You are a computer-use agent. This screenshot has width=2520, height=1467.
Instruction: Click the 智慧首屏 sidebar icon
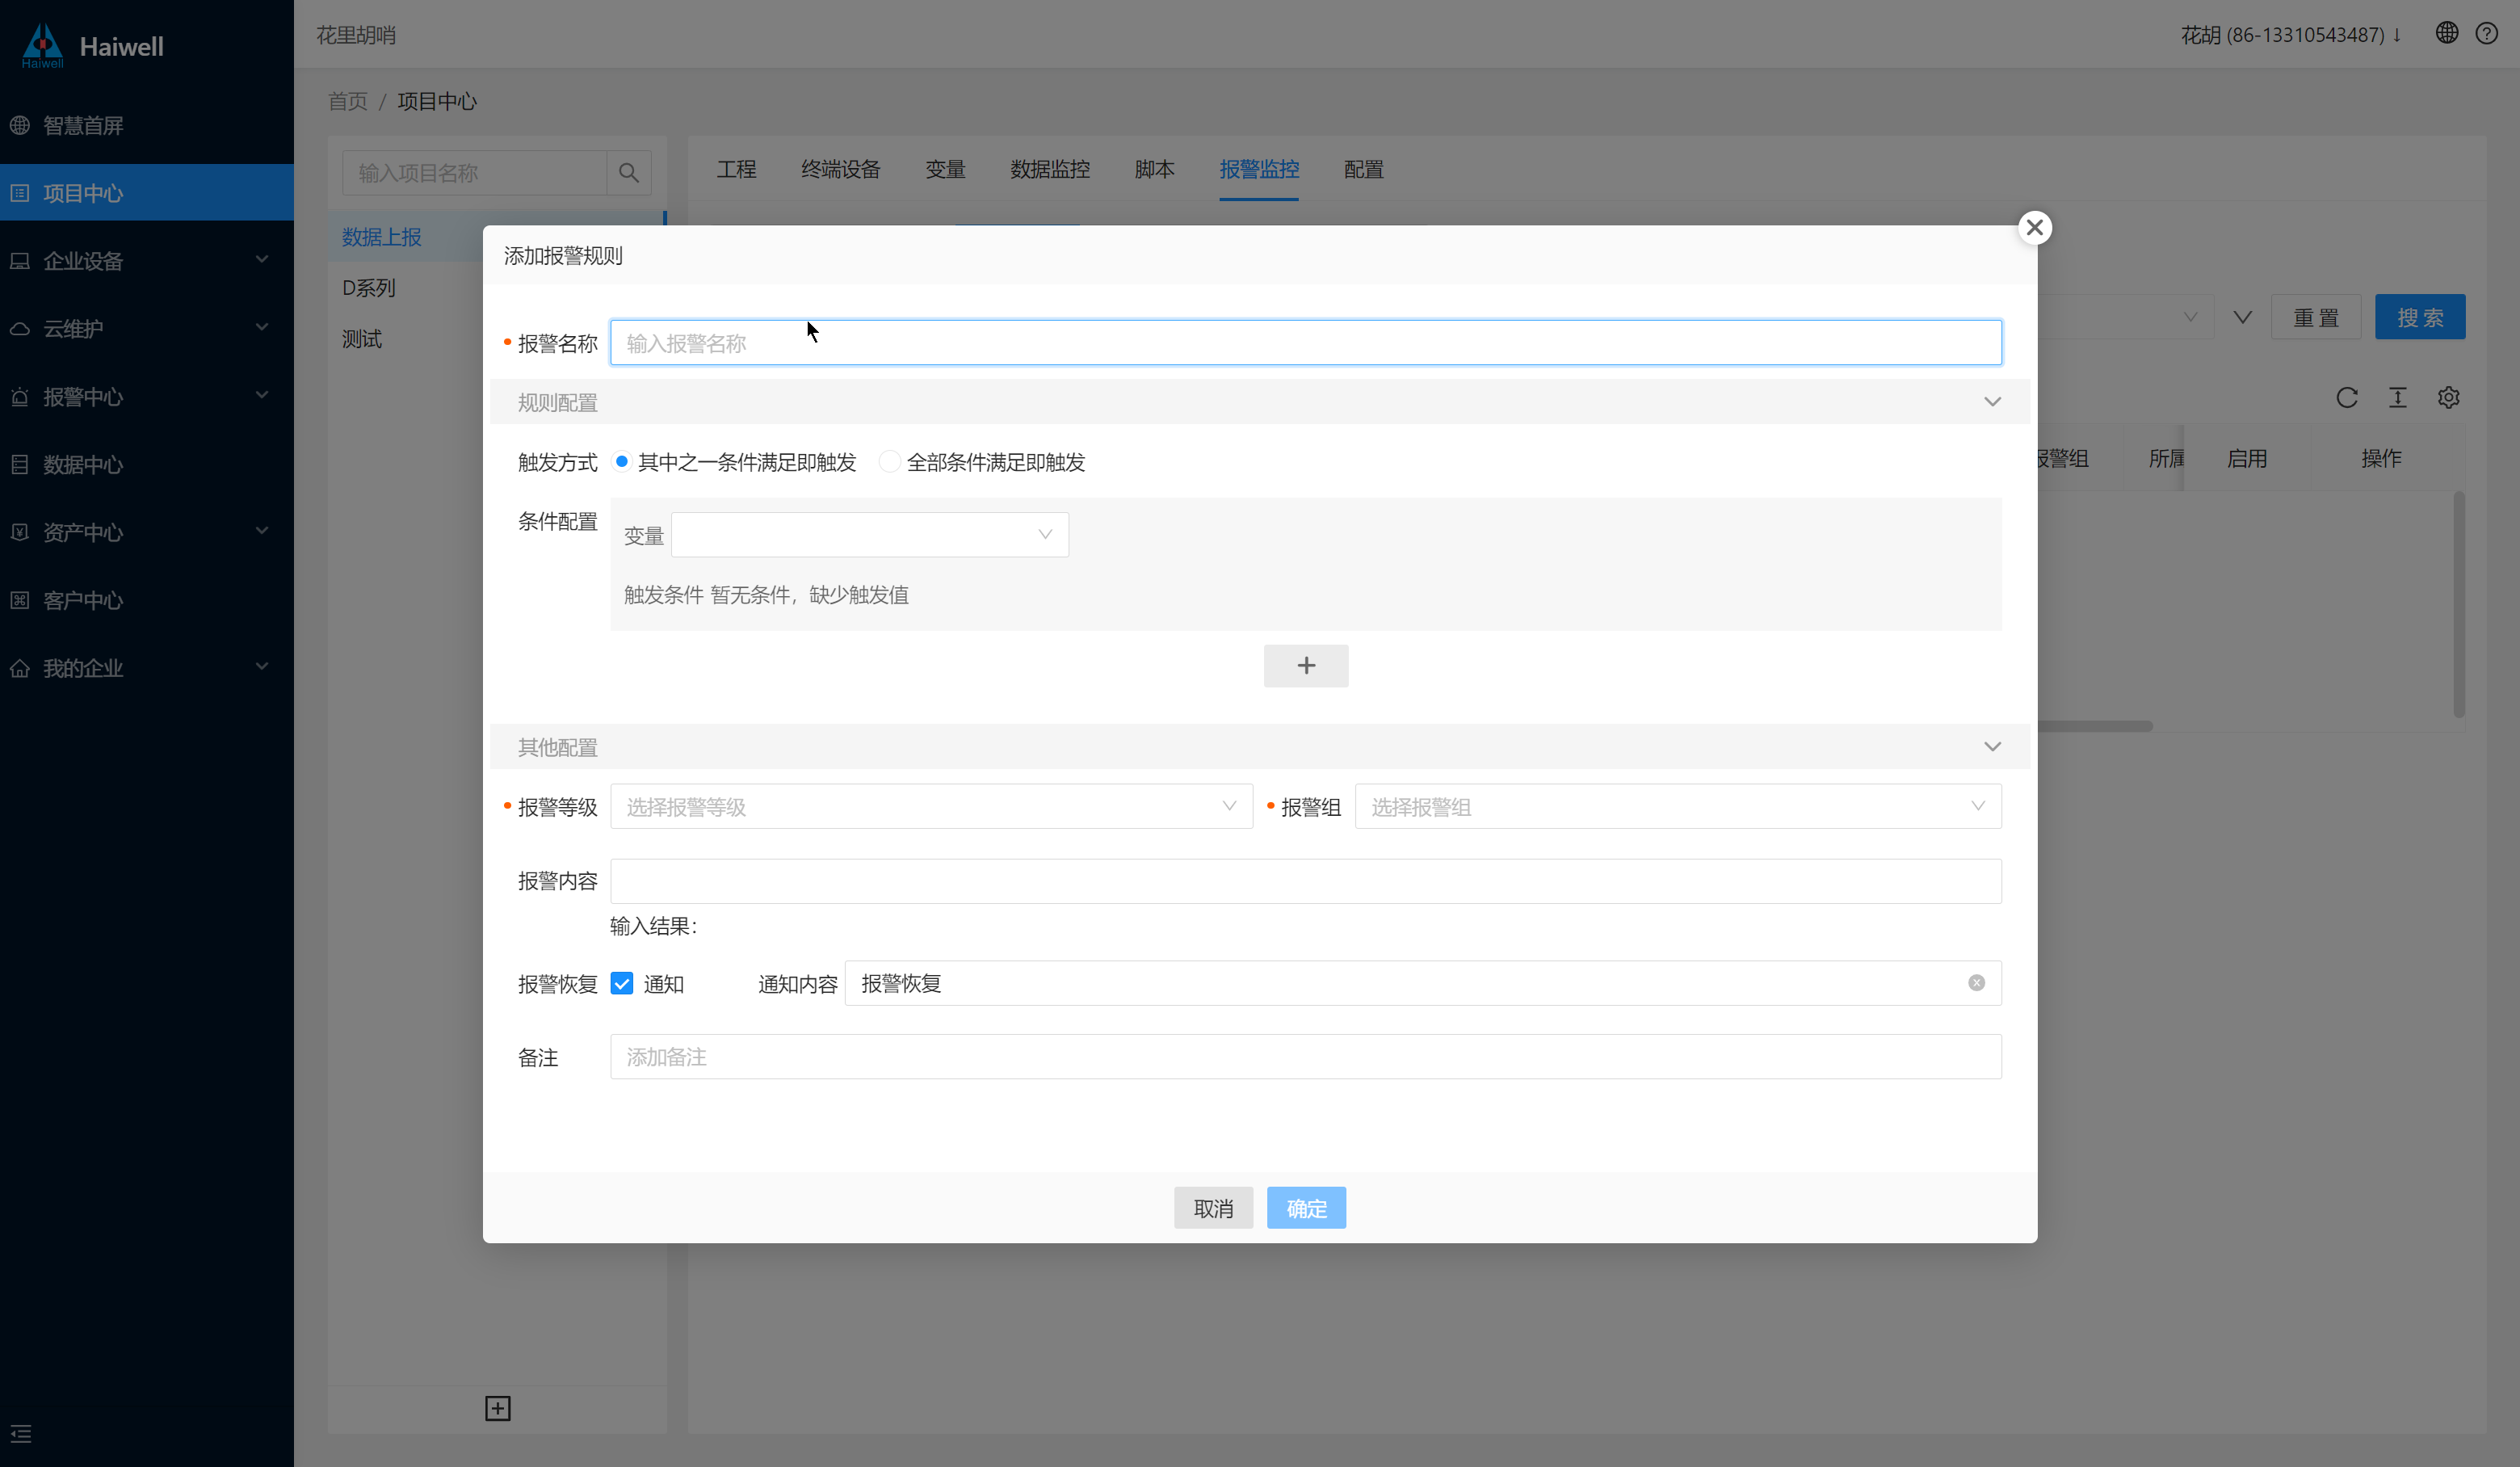pyautogui.click(x=20, y=125)
